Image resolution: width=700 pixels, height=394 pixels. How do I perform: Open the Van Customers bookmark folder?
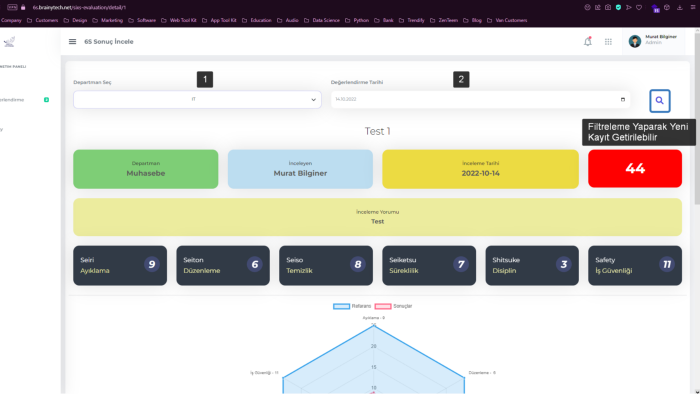(x=507, y=20)
